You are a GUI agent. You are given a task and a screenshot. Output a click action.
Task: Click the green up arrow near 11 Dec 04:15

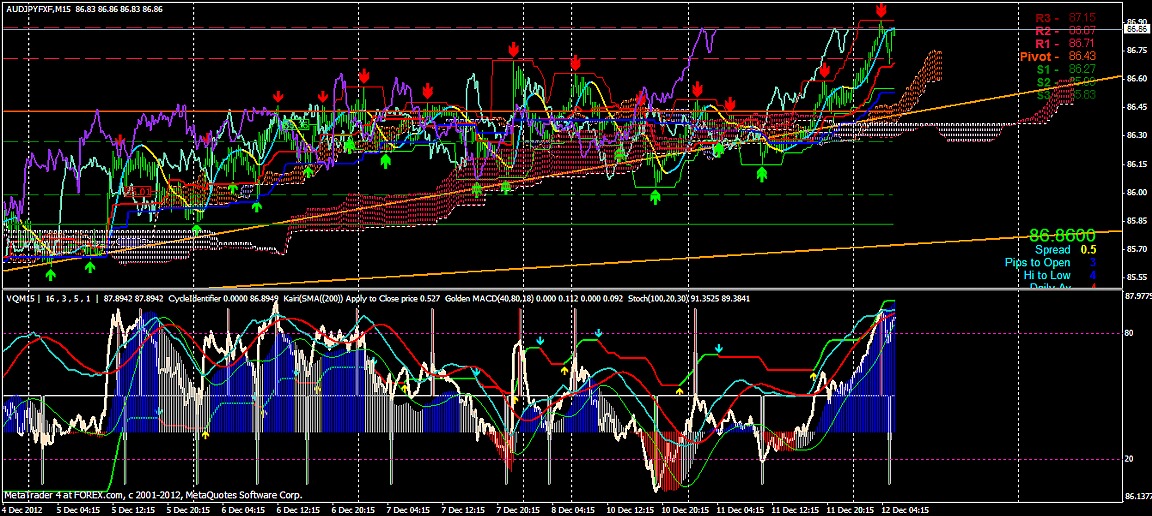coord(762,174)
